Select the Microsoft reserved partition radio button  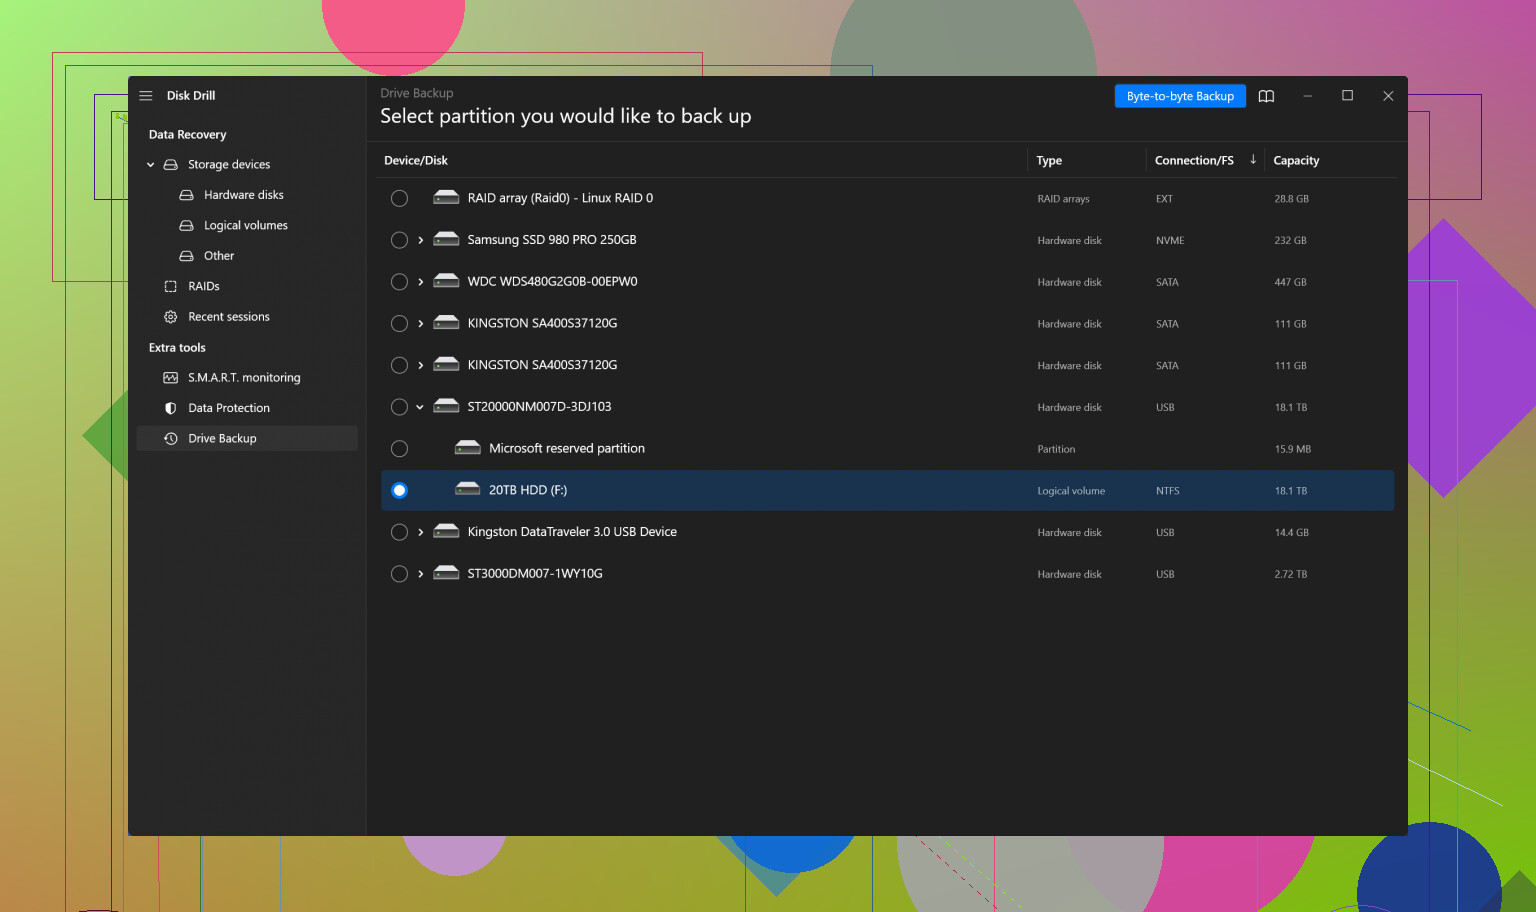399,449
